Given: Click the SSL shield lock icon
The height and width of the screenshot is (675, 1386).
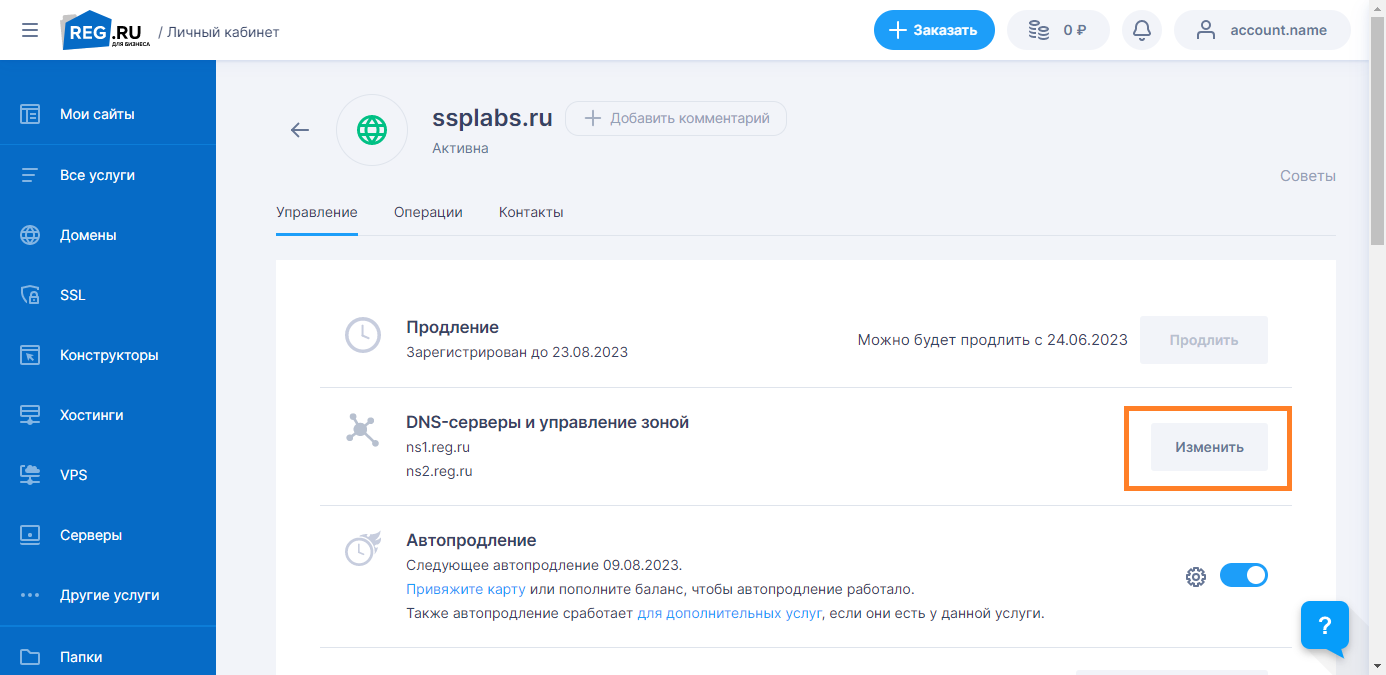Looking at the screenshot, I should (x=30, y=295).
